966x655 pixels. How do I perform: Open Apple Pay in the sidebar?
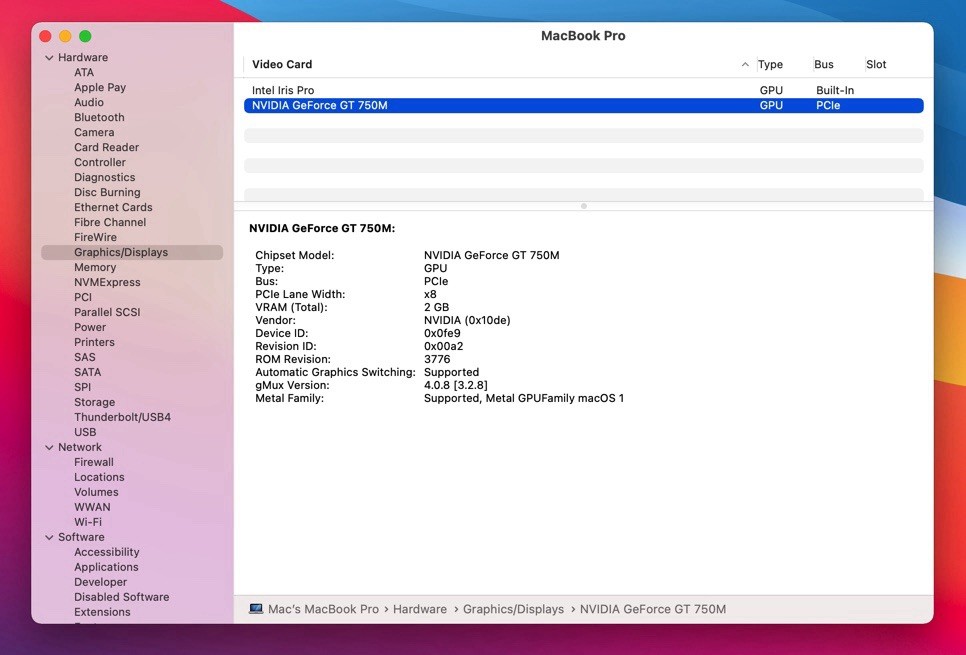tap(100, 87)
